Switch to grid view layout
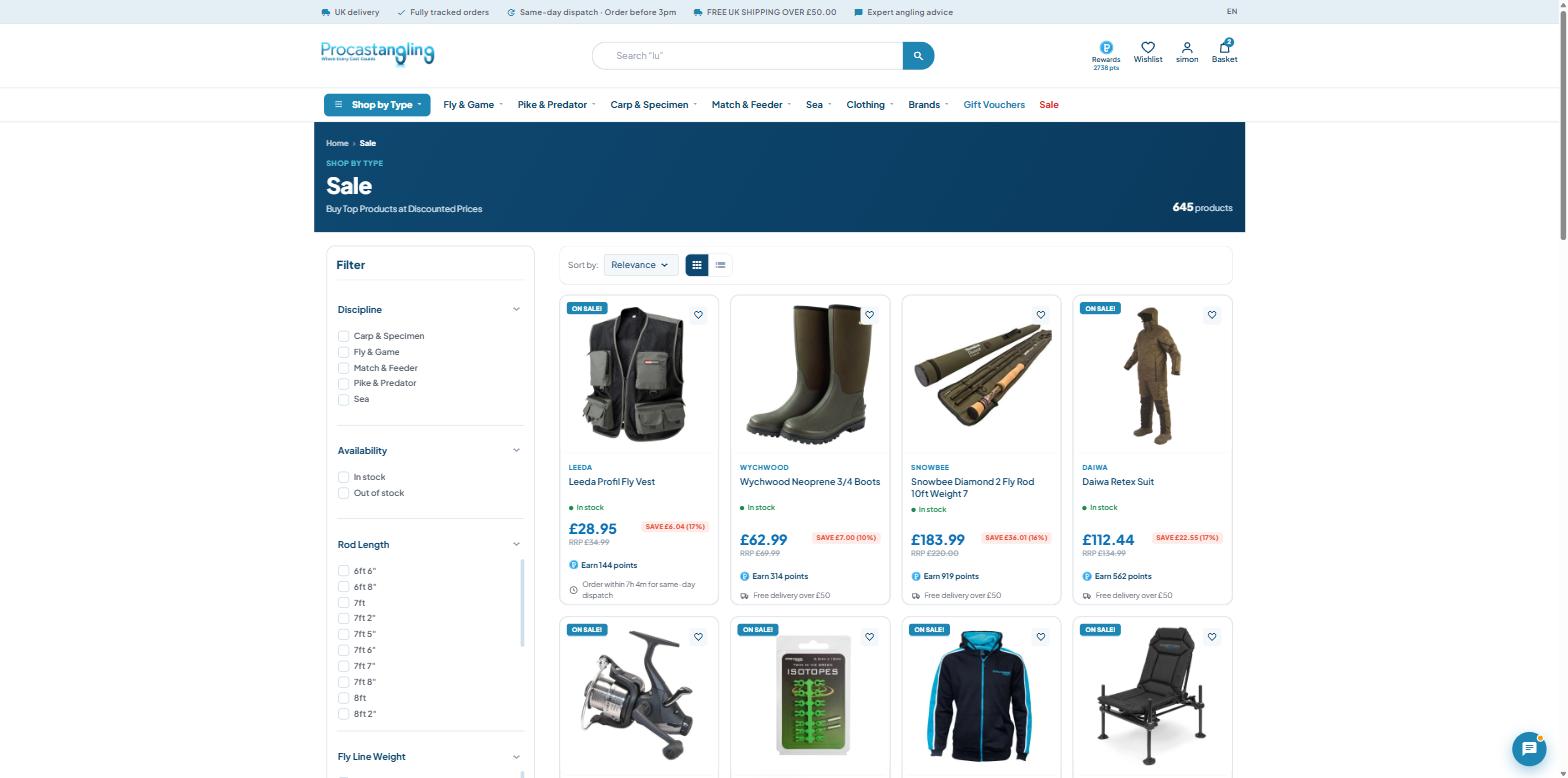The height and width of the screenshot is (778, 1568). coord(697,265)
